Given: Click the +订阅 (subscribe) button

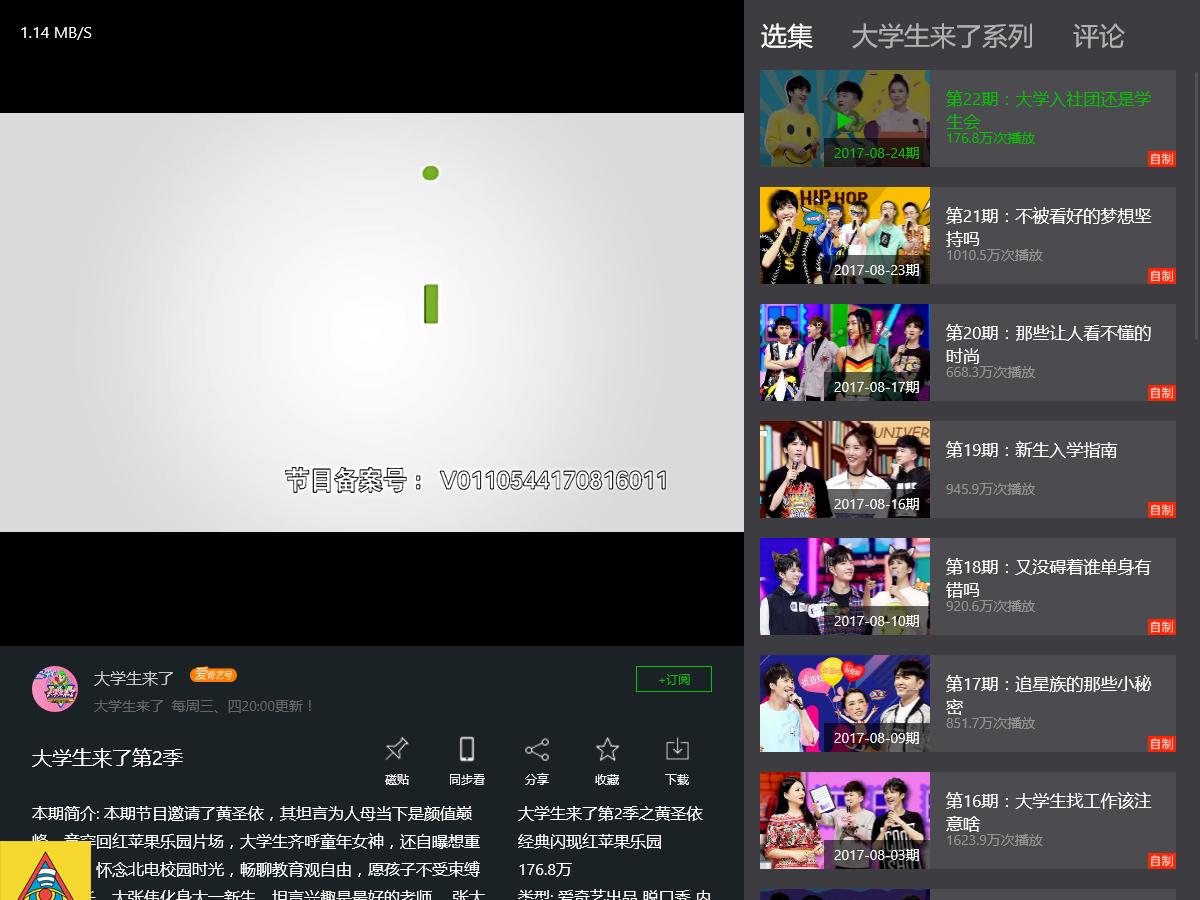Looking at the screenshot, I should click(674, 678).
